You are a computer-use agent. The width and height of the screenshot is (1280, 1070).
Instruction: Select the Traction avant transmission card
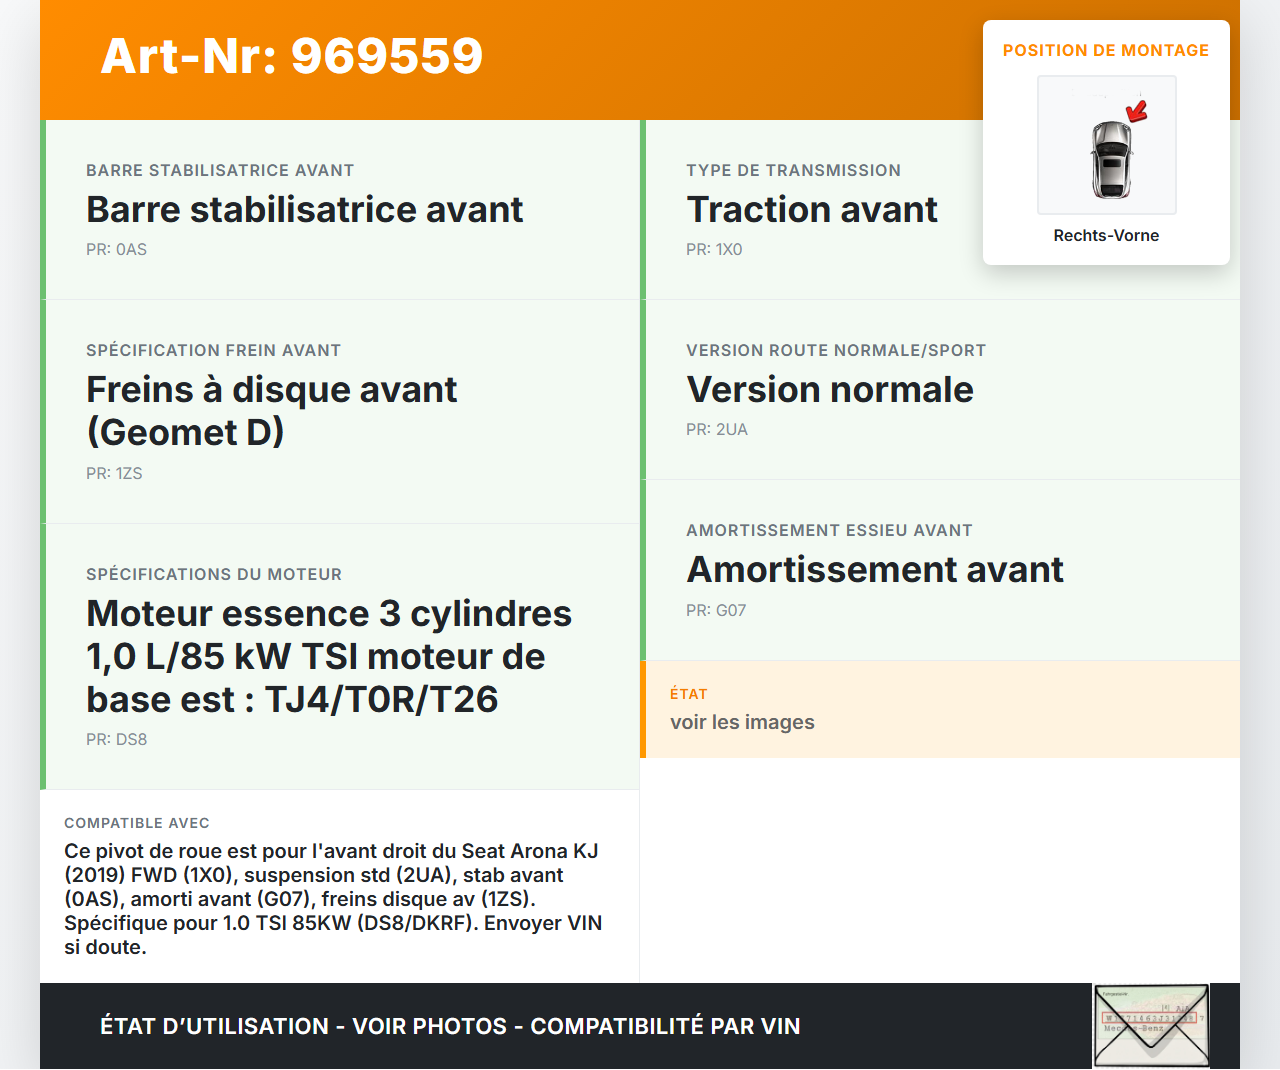(811, 210)
